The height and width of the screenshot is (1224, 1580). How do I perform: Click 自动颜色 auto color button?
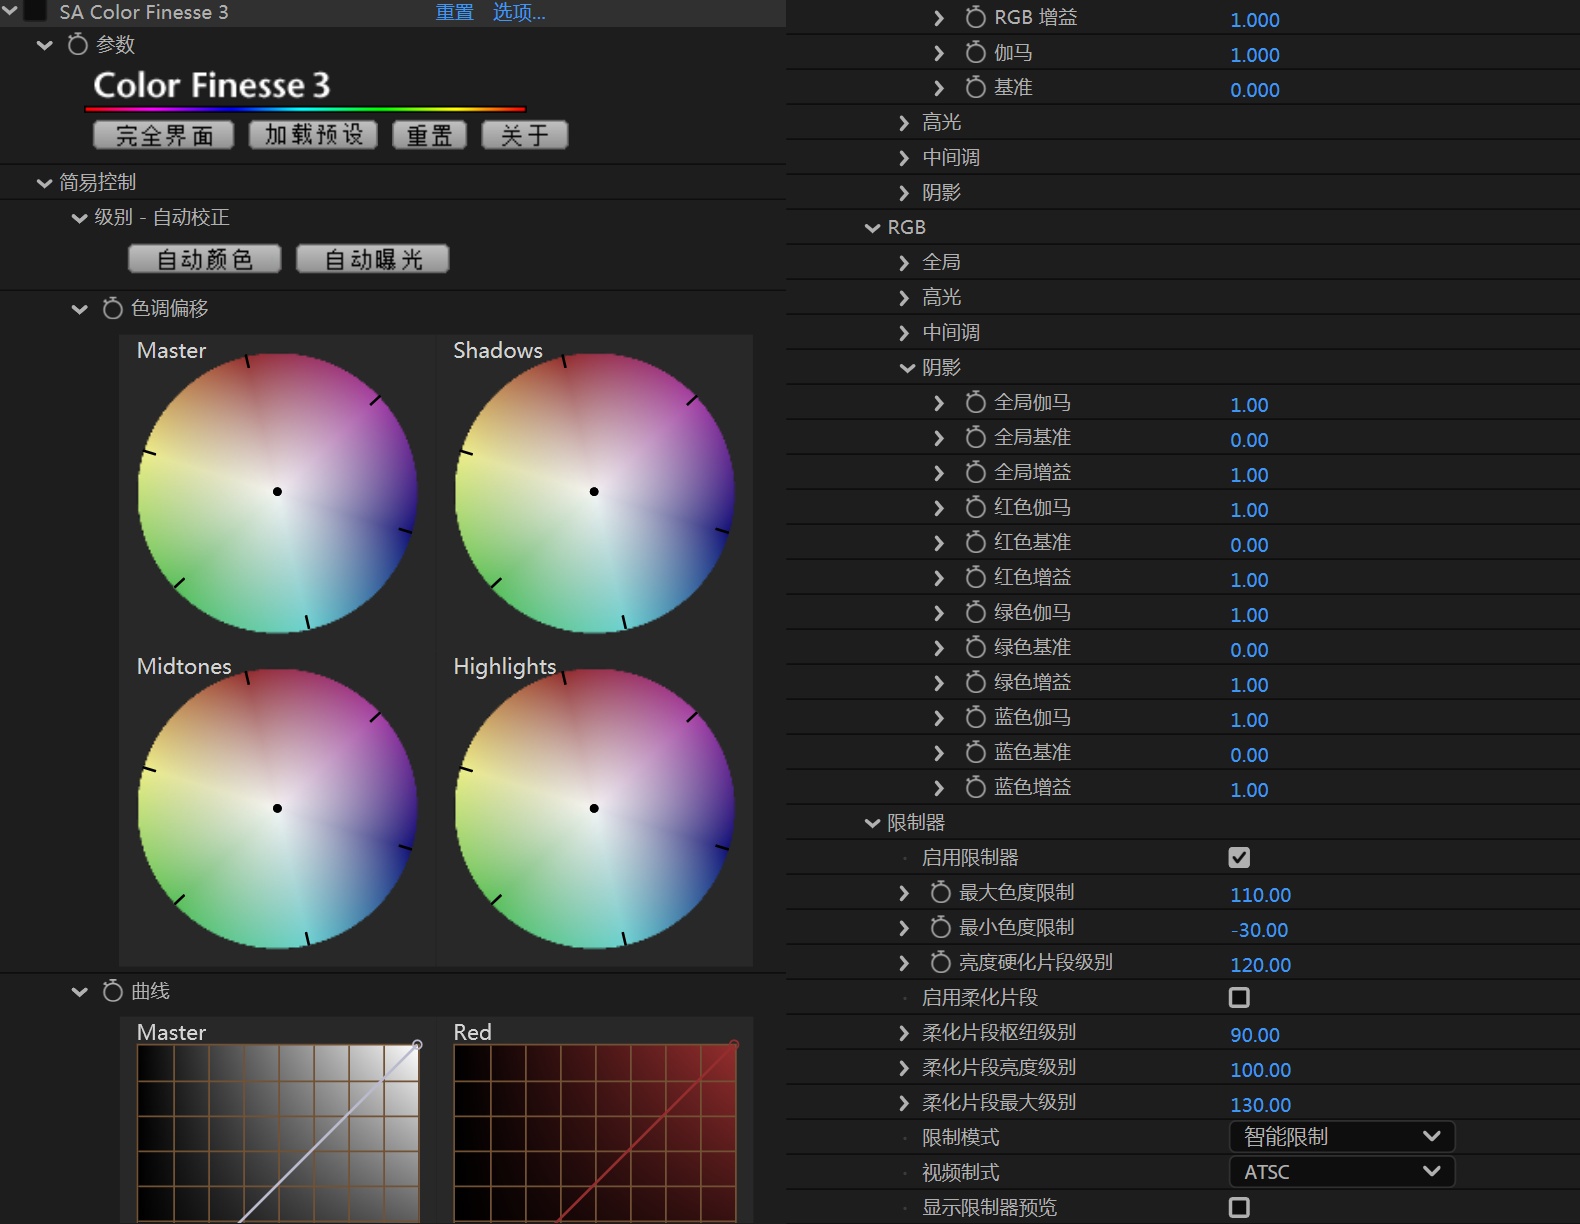click(205, 259)
